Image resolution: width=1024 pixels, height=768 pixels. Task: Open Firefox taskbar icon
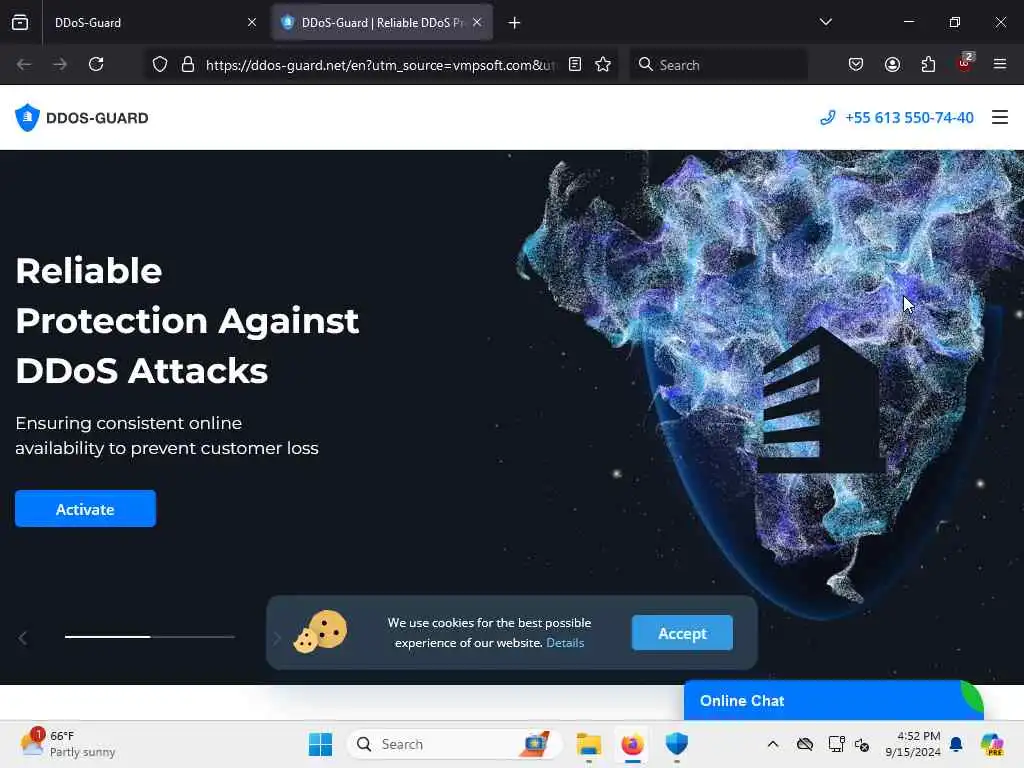click(x=632, y=744)
